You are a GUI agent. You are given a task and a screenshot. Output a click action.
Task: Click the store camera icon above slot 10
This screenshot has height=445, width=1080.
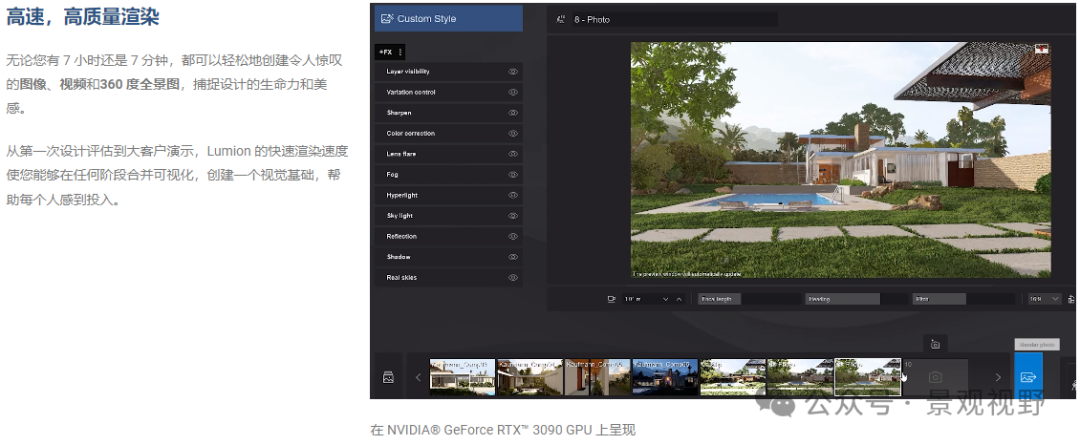tap(935, 344)
